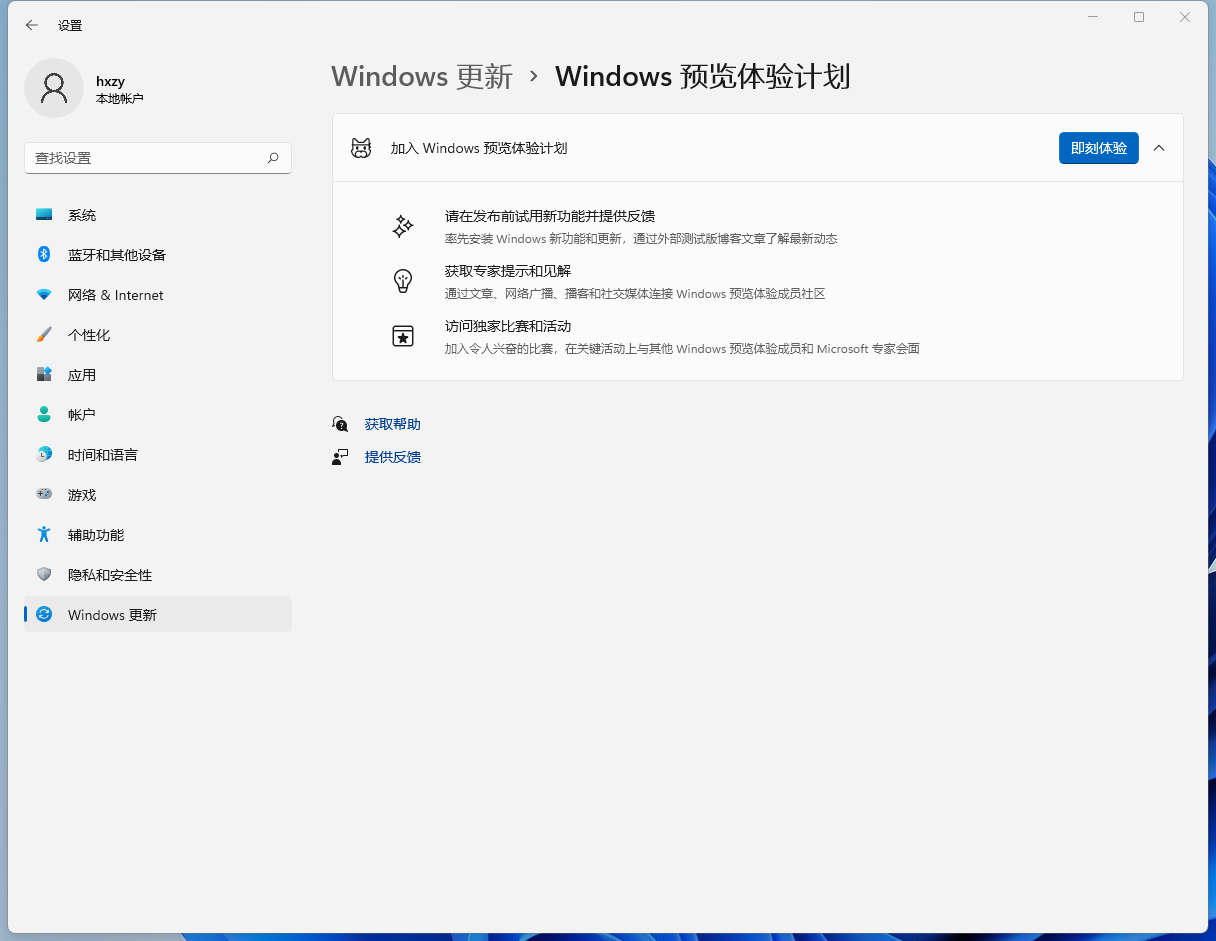Click the Insider ninja cat icon
Viewport: 1216px width, 941px height.
pos(361,148)
